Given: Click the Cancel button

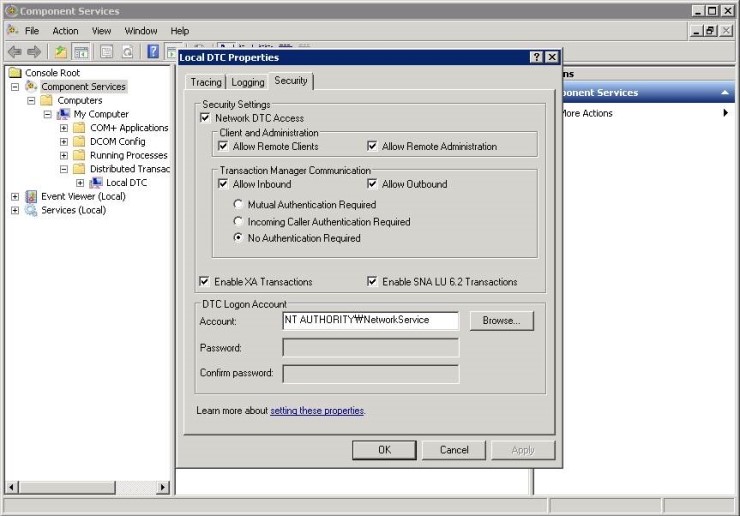Looking at the screenshot, I should tap(454, 450).
